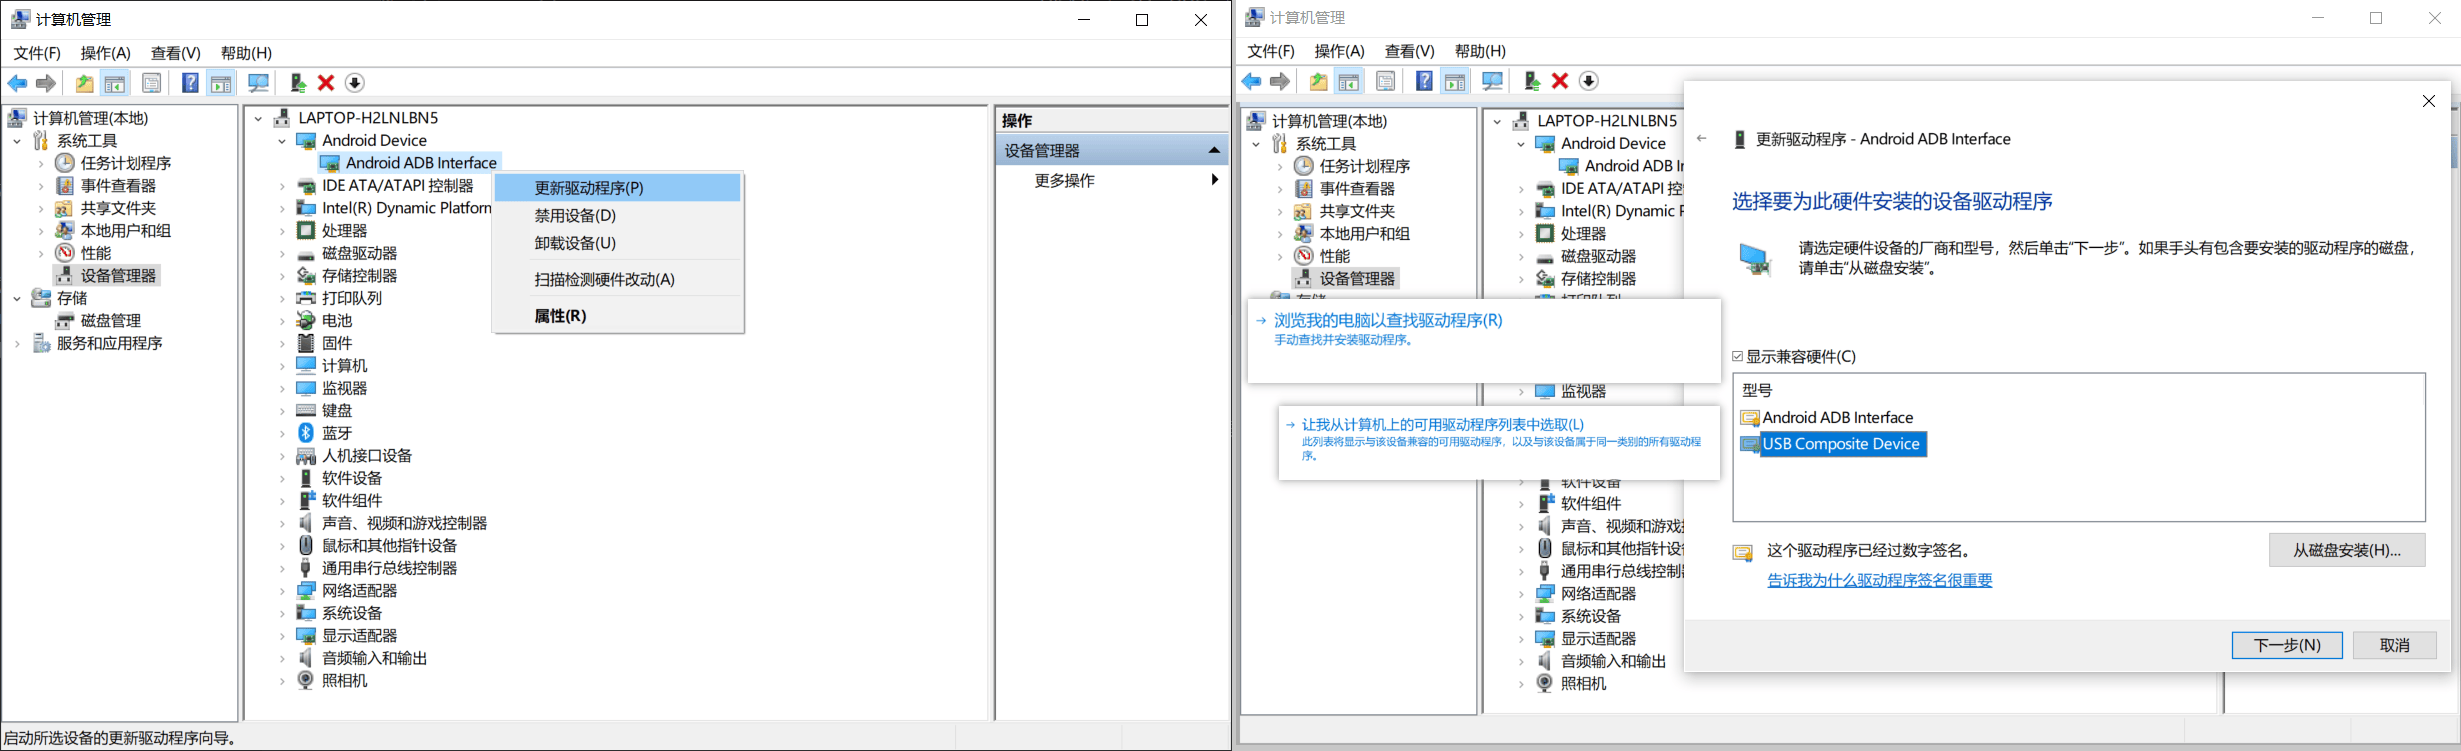Expand 服务和应用程序 in the left console tree
2461x751 pixels.
[17, 344]
